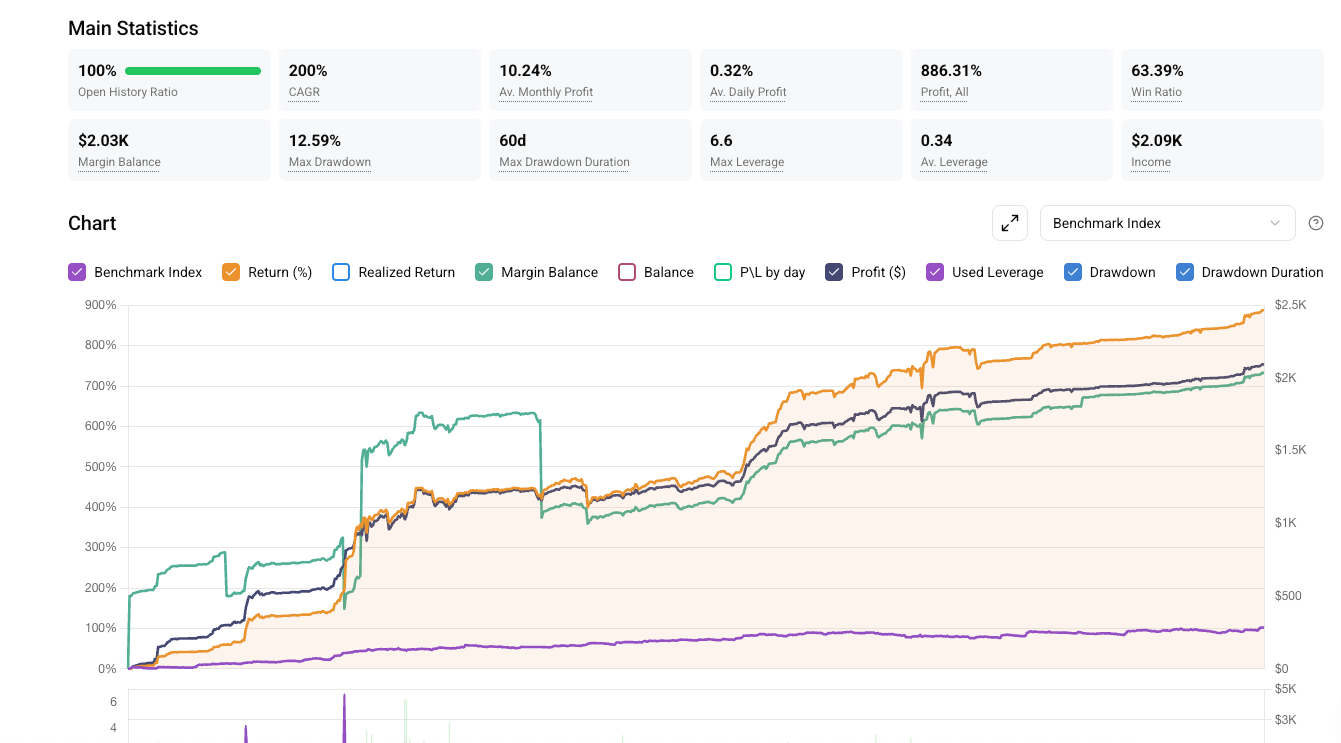Screen dimensions: 1341x743
Task: Show the Balance series on chart
Action: [x=627, y=272]
